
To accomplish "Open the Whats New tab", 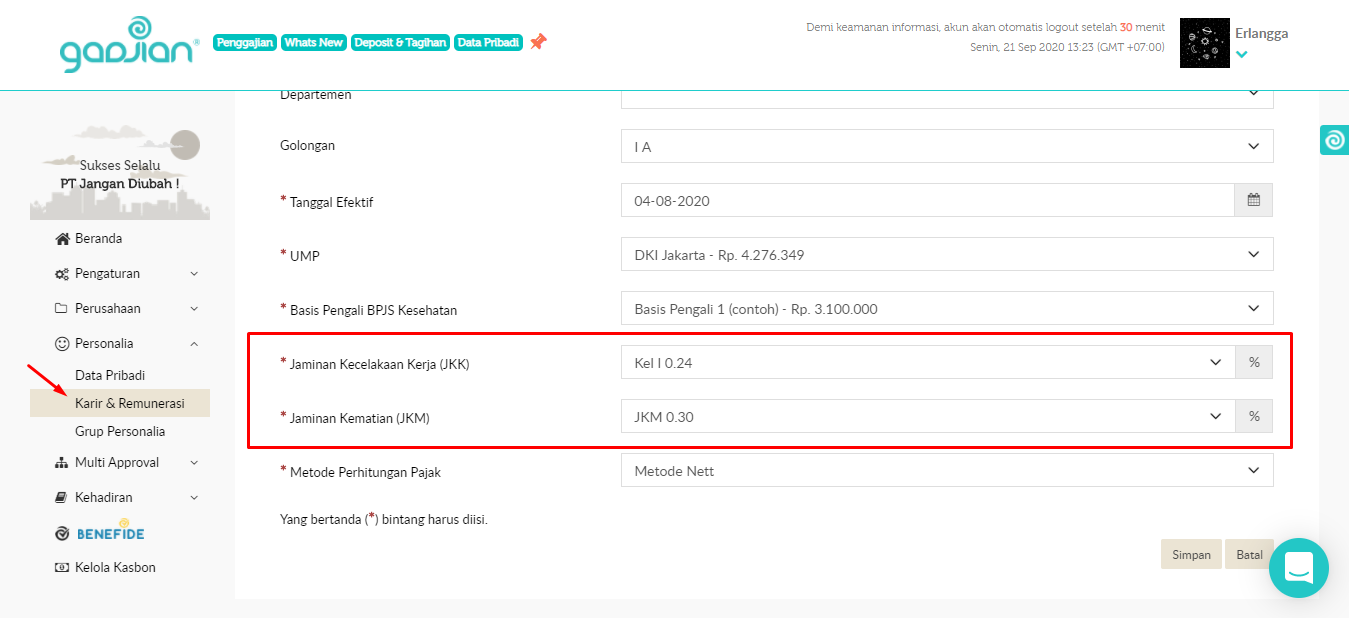I will [314, 43].
